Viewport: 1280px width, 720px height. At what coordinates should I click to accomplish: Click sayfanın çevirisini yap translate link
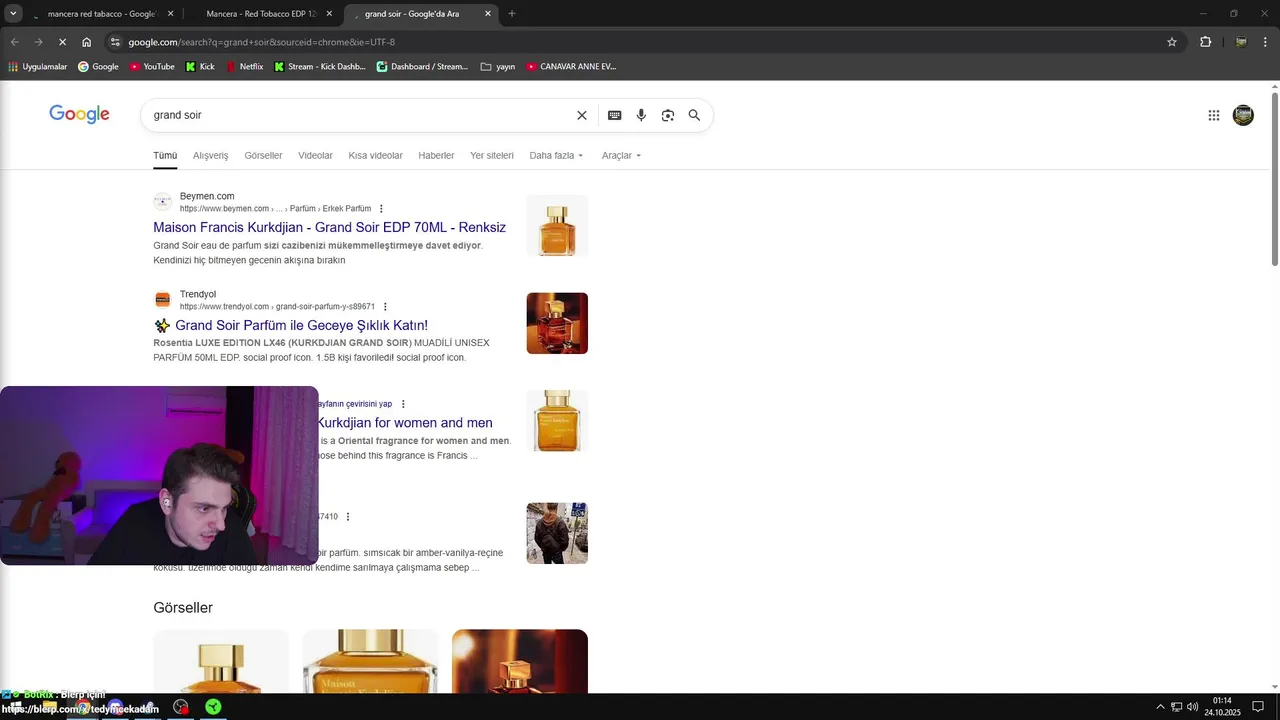point(355,404)
